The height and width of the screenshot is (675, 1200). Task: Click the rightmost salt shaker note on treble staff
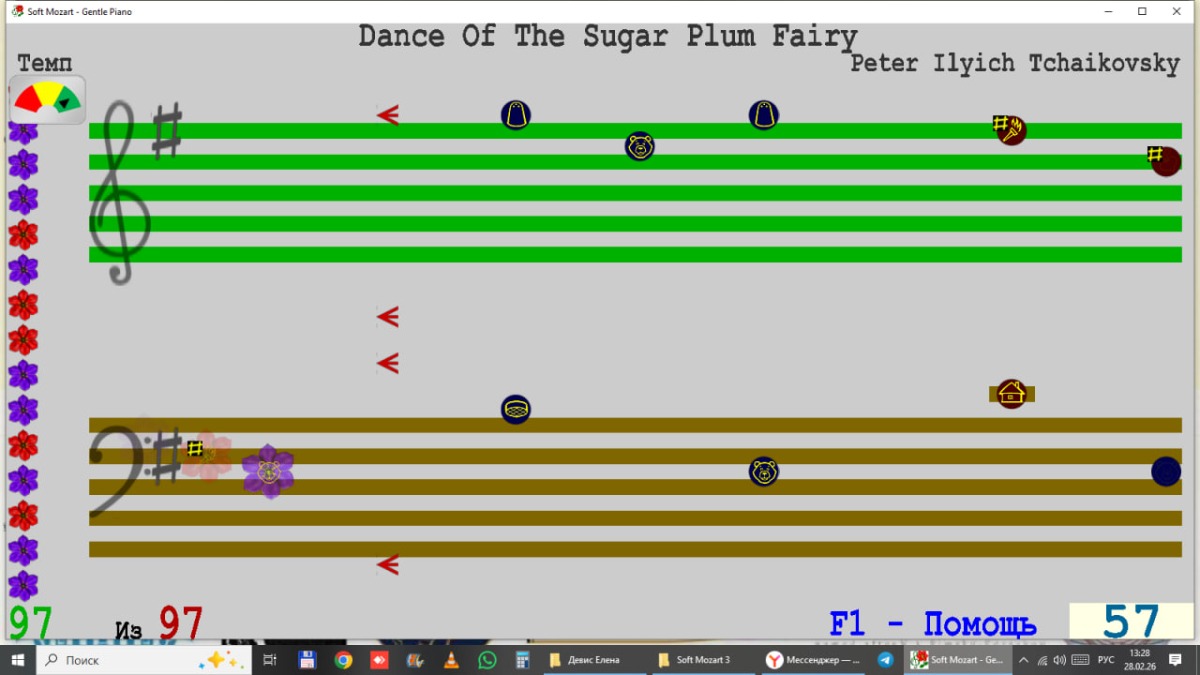[764, 115]
